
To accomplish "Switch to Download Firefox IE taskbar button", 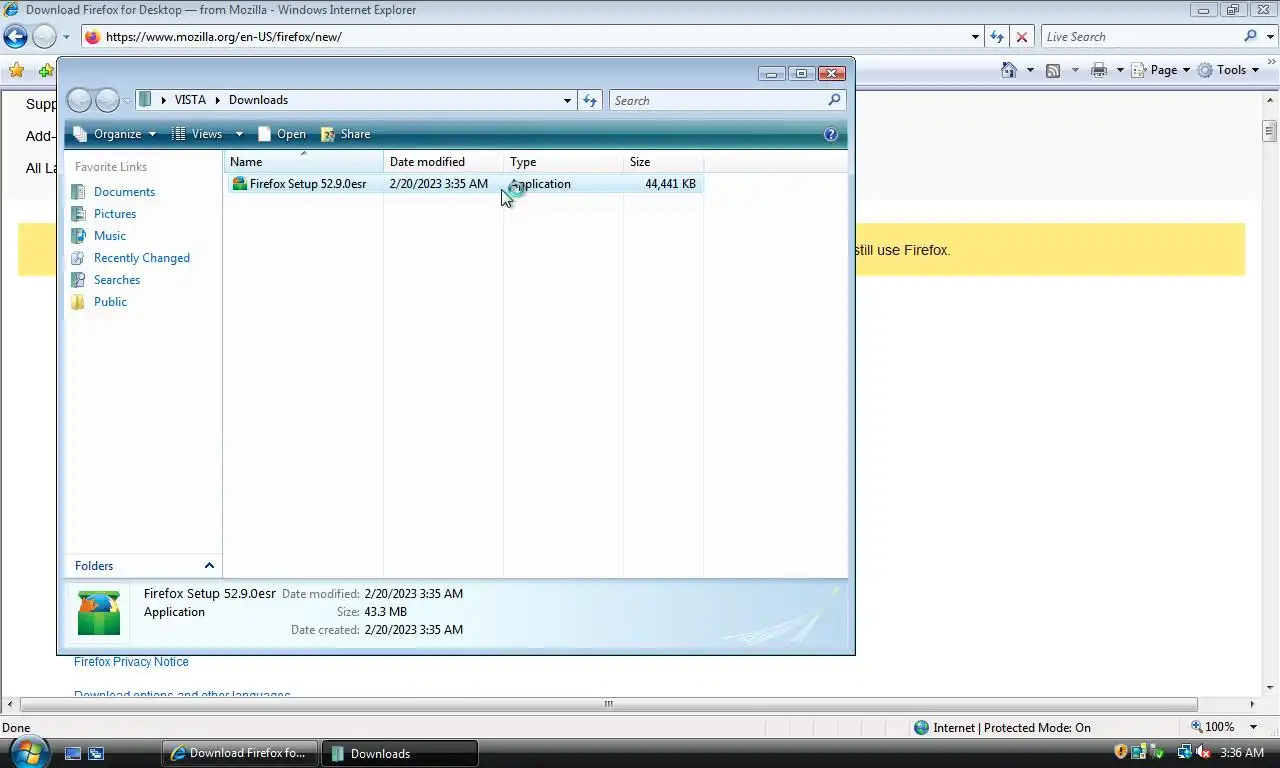I will click(x=241, y=753).
